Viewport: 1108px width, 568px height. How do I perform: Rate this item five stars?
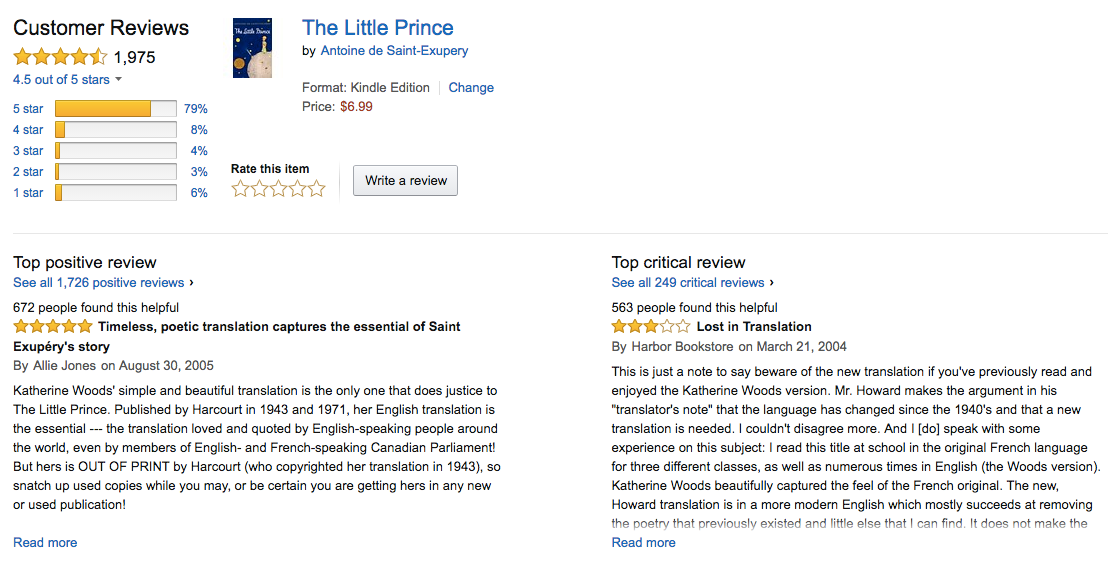317,188
